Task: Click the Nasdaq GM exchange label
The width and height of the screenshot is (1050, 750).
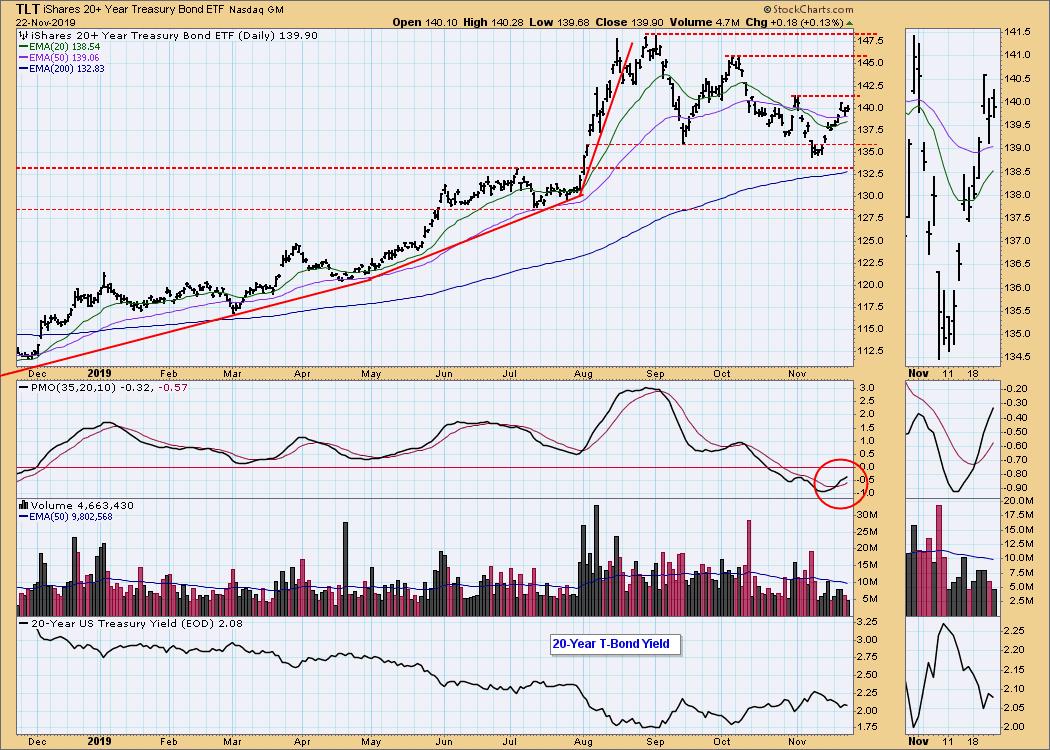Action: click(x=256, y=10)
